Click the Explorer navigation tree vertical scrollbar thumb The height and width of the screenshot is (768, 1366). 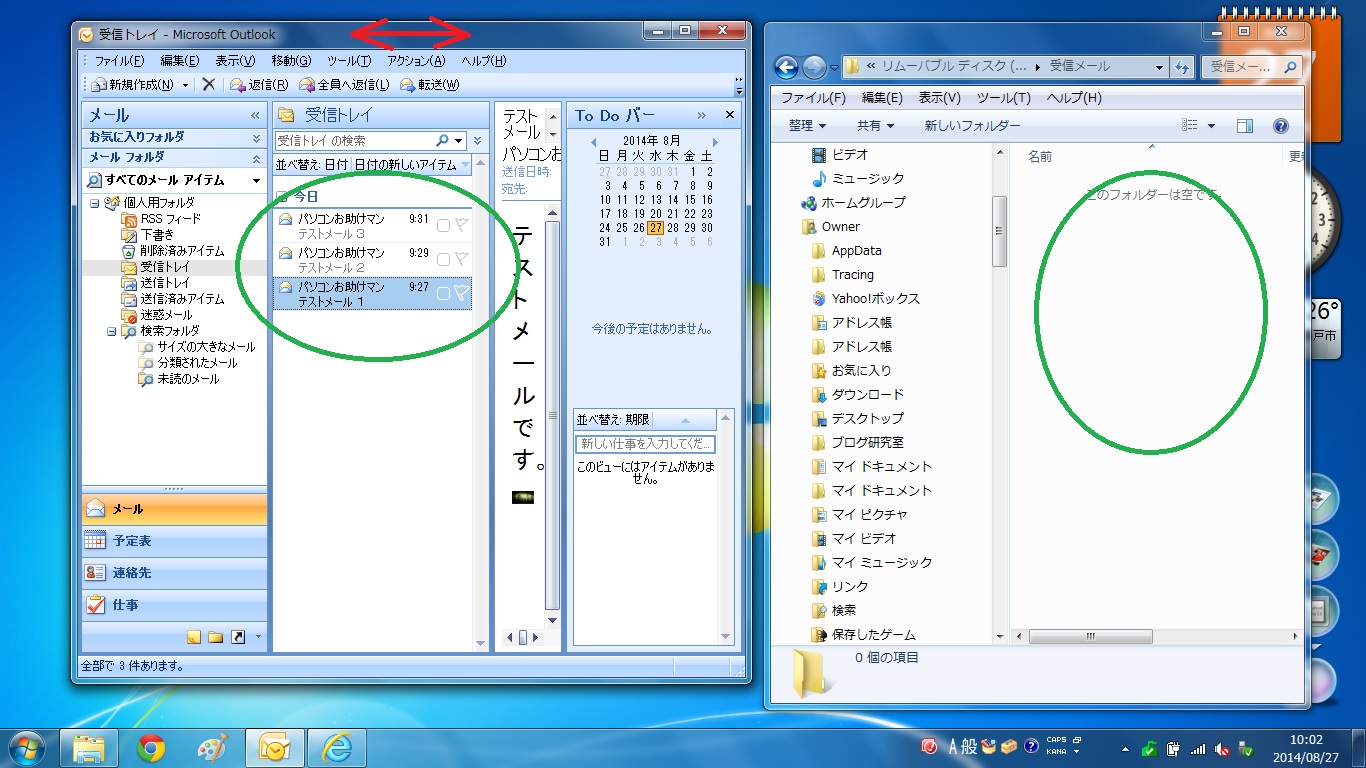1000,231
